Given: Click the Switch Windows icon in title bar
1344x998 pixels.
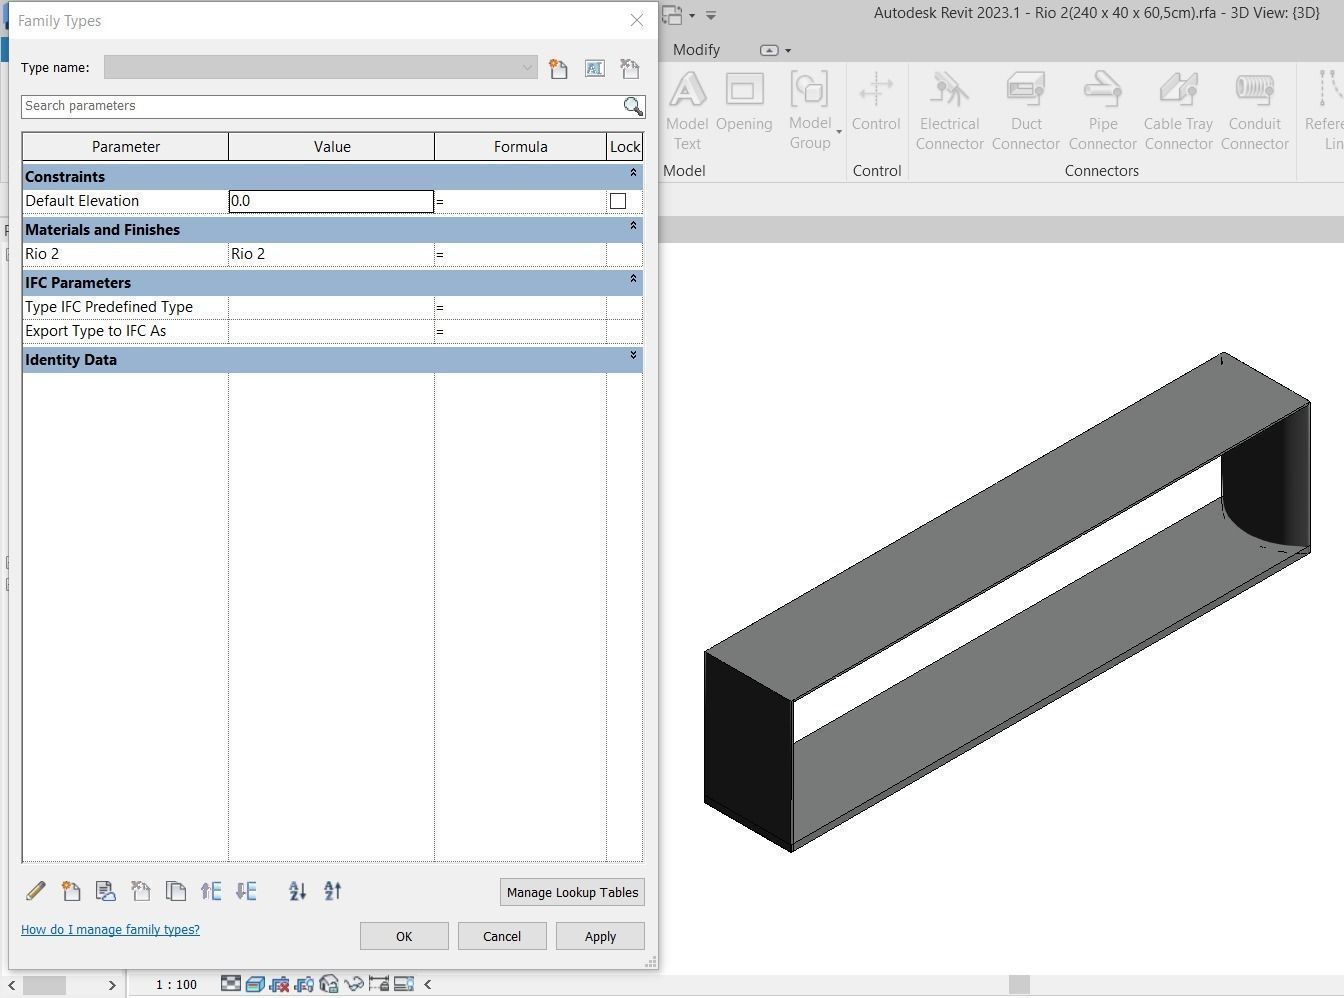Looking at the screenshot, I should [672, 15].
